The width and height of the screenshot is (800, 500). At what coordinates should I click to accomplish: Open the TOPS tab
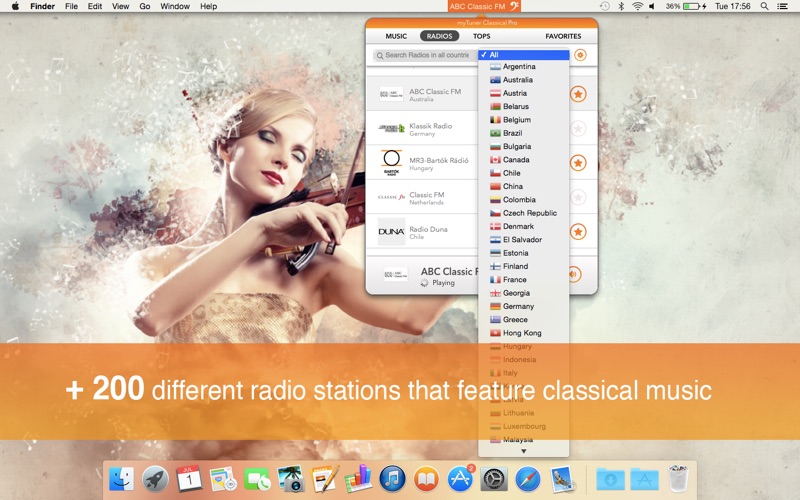click(481, 36)
